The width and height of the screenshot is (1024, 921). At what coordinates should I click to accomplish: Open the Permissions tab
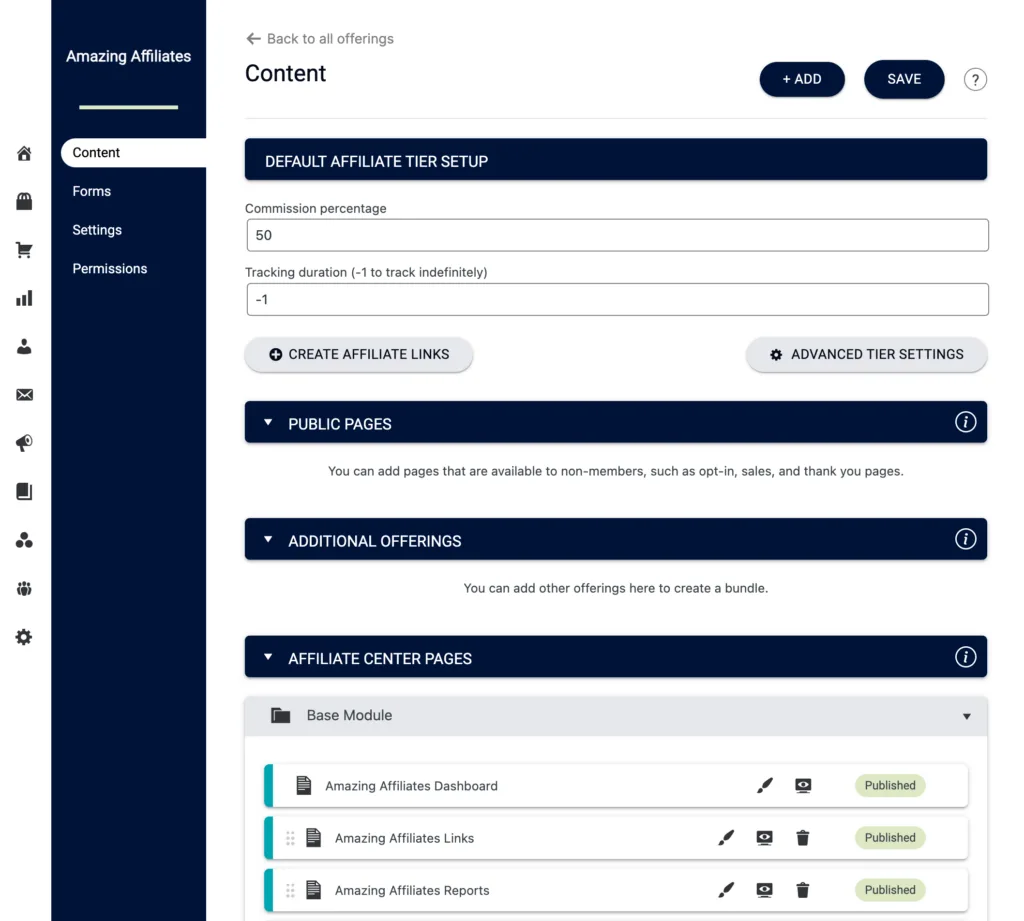[x=110, y=268]
